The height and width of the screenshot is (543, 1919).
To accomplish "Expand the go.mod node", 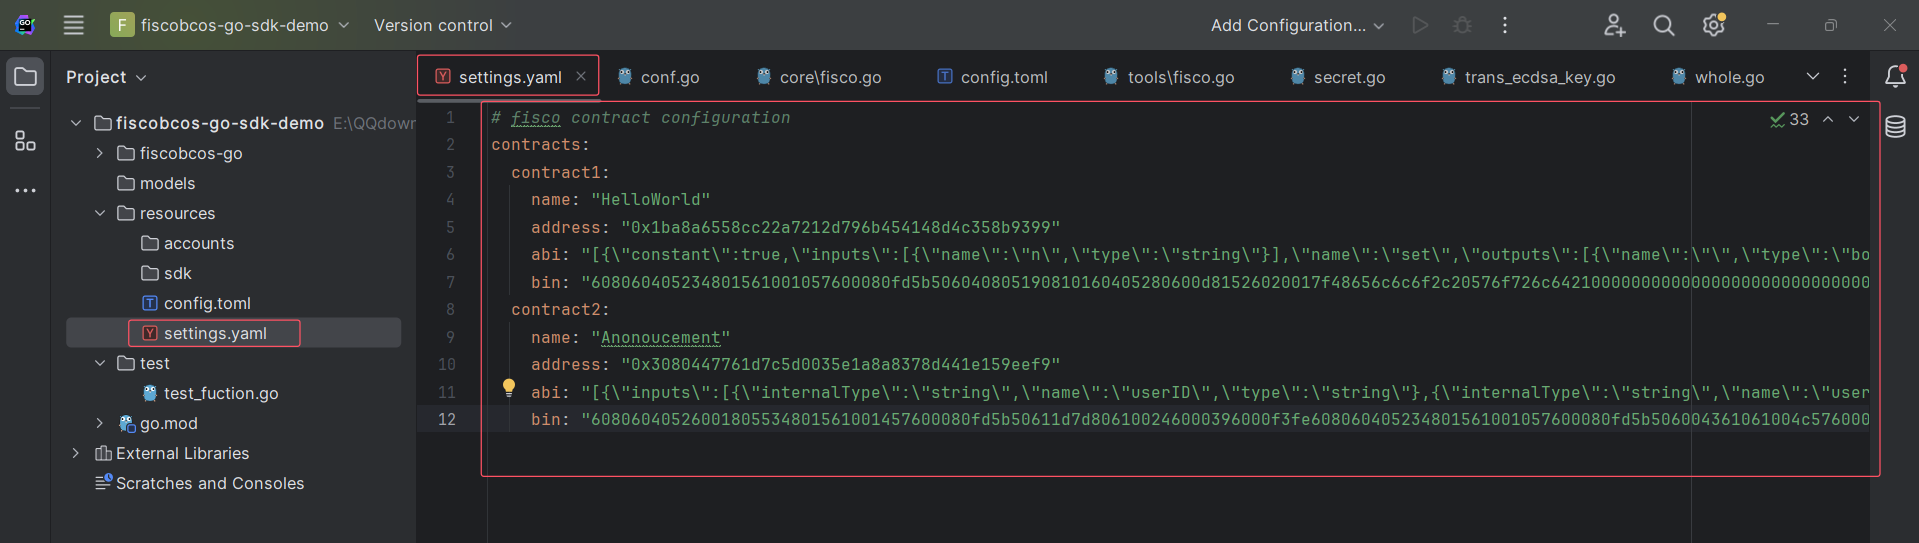I will [99, 423].
